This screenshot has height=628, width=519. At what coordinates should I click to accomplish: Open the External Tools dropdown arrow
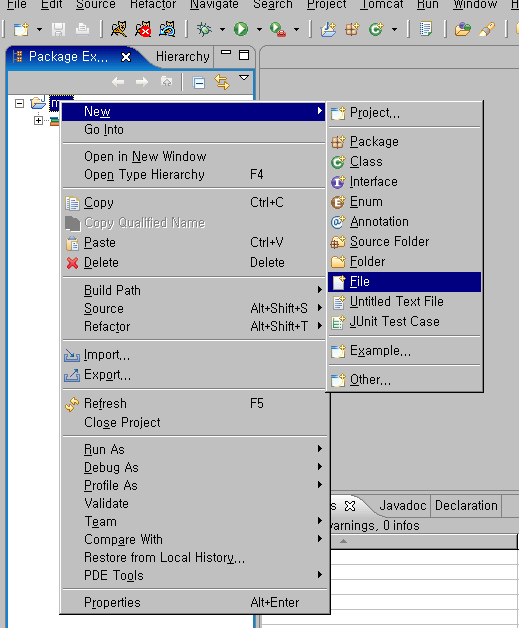(296, 29)
